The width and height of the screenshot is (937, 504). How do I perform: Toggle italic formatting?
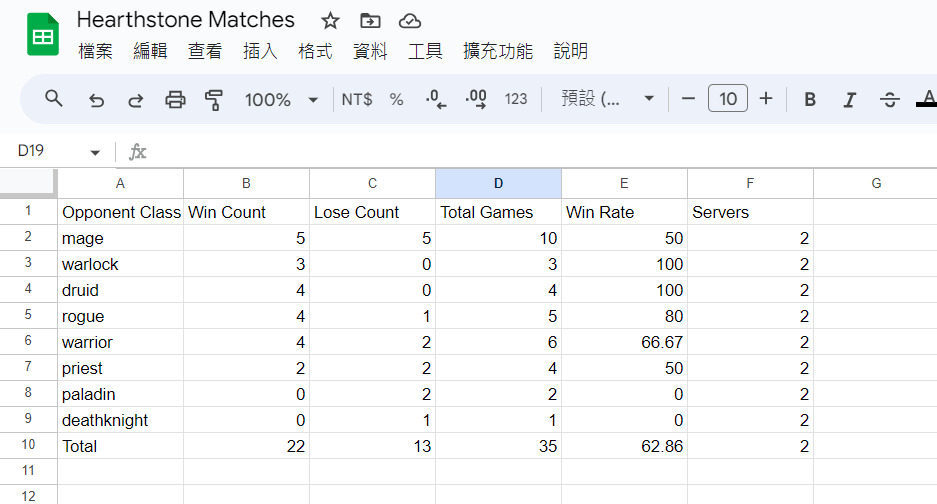click(x=849, y=99)
